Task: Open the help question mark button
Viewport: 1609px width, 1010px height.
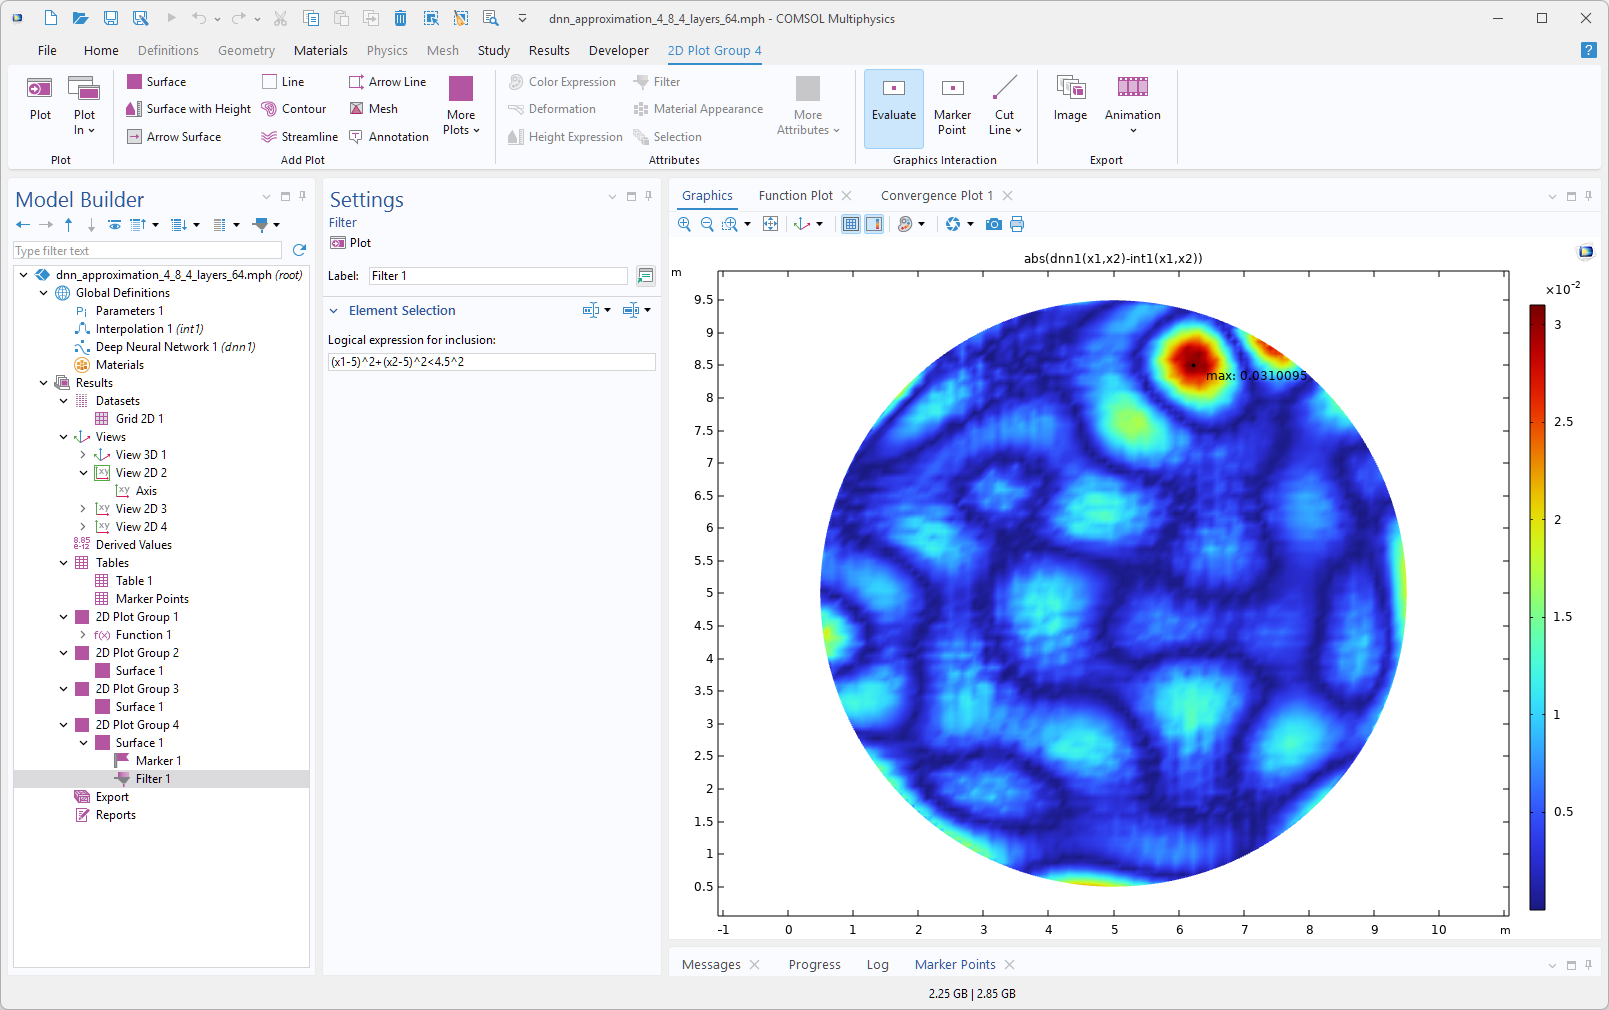Action: (1588, 50)
